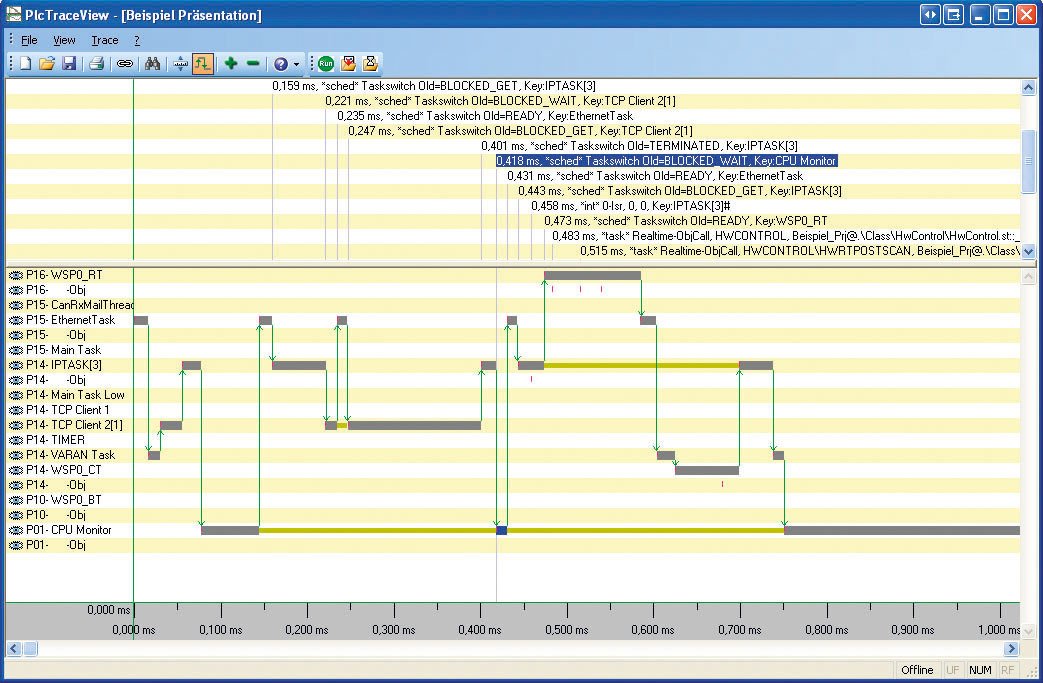Select the 0,159 ms IPTASK[3] event line
This screenshot has height=683, width=1043.
(x=434, y=86)
